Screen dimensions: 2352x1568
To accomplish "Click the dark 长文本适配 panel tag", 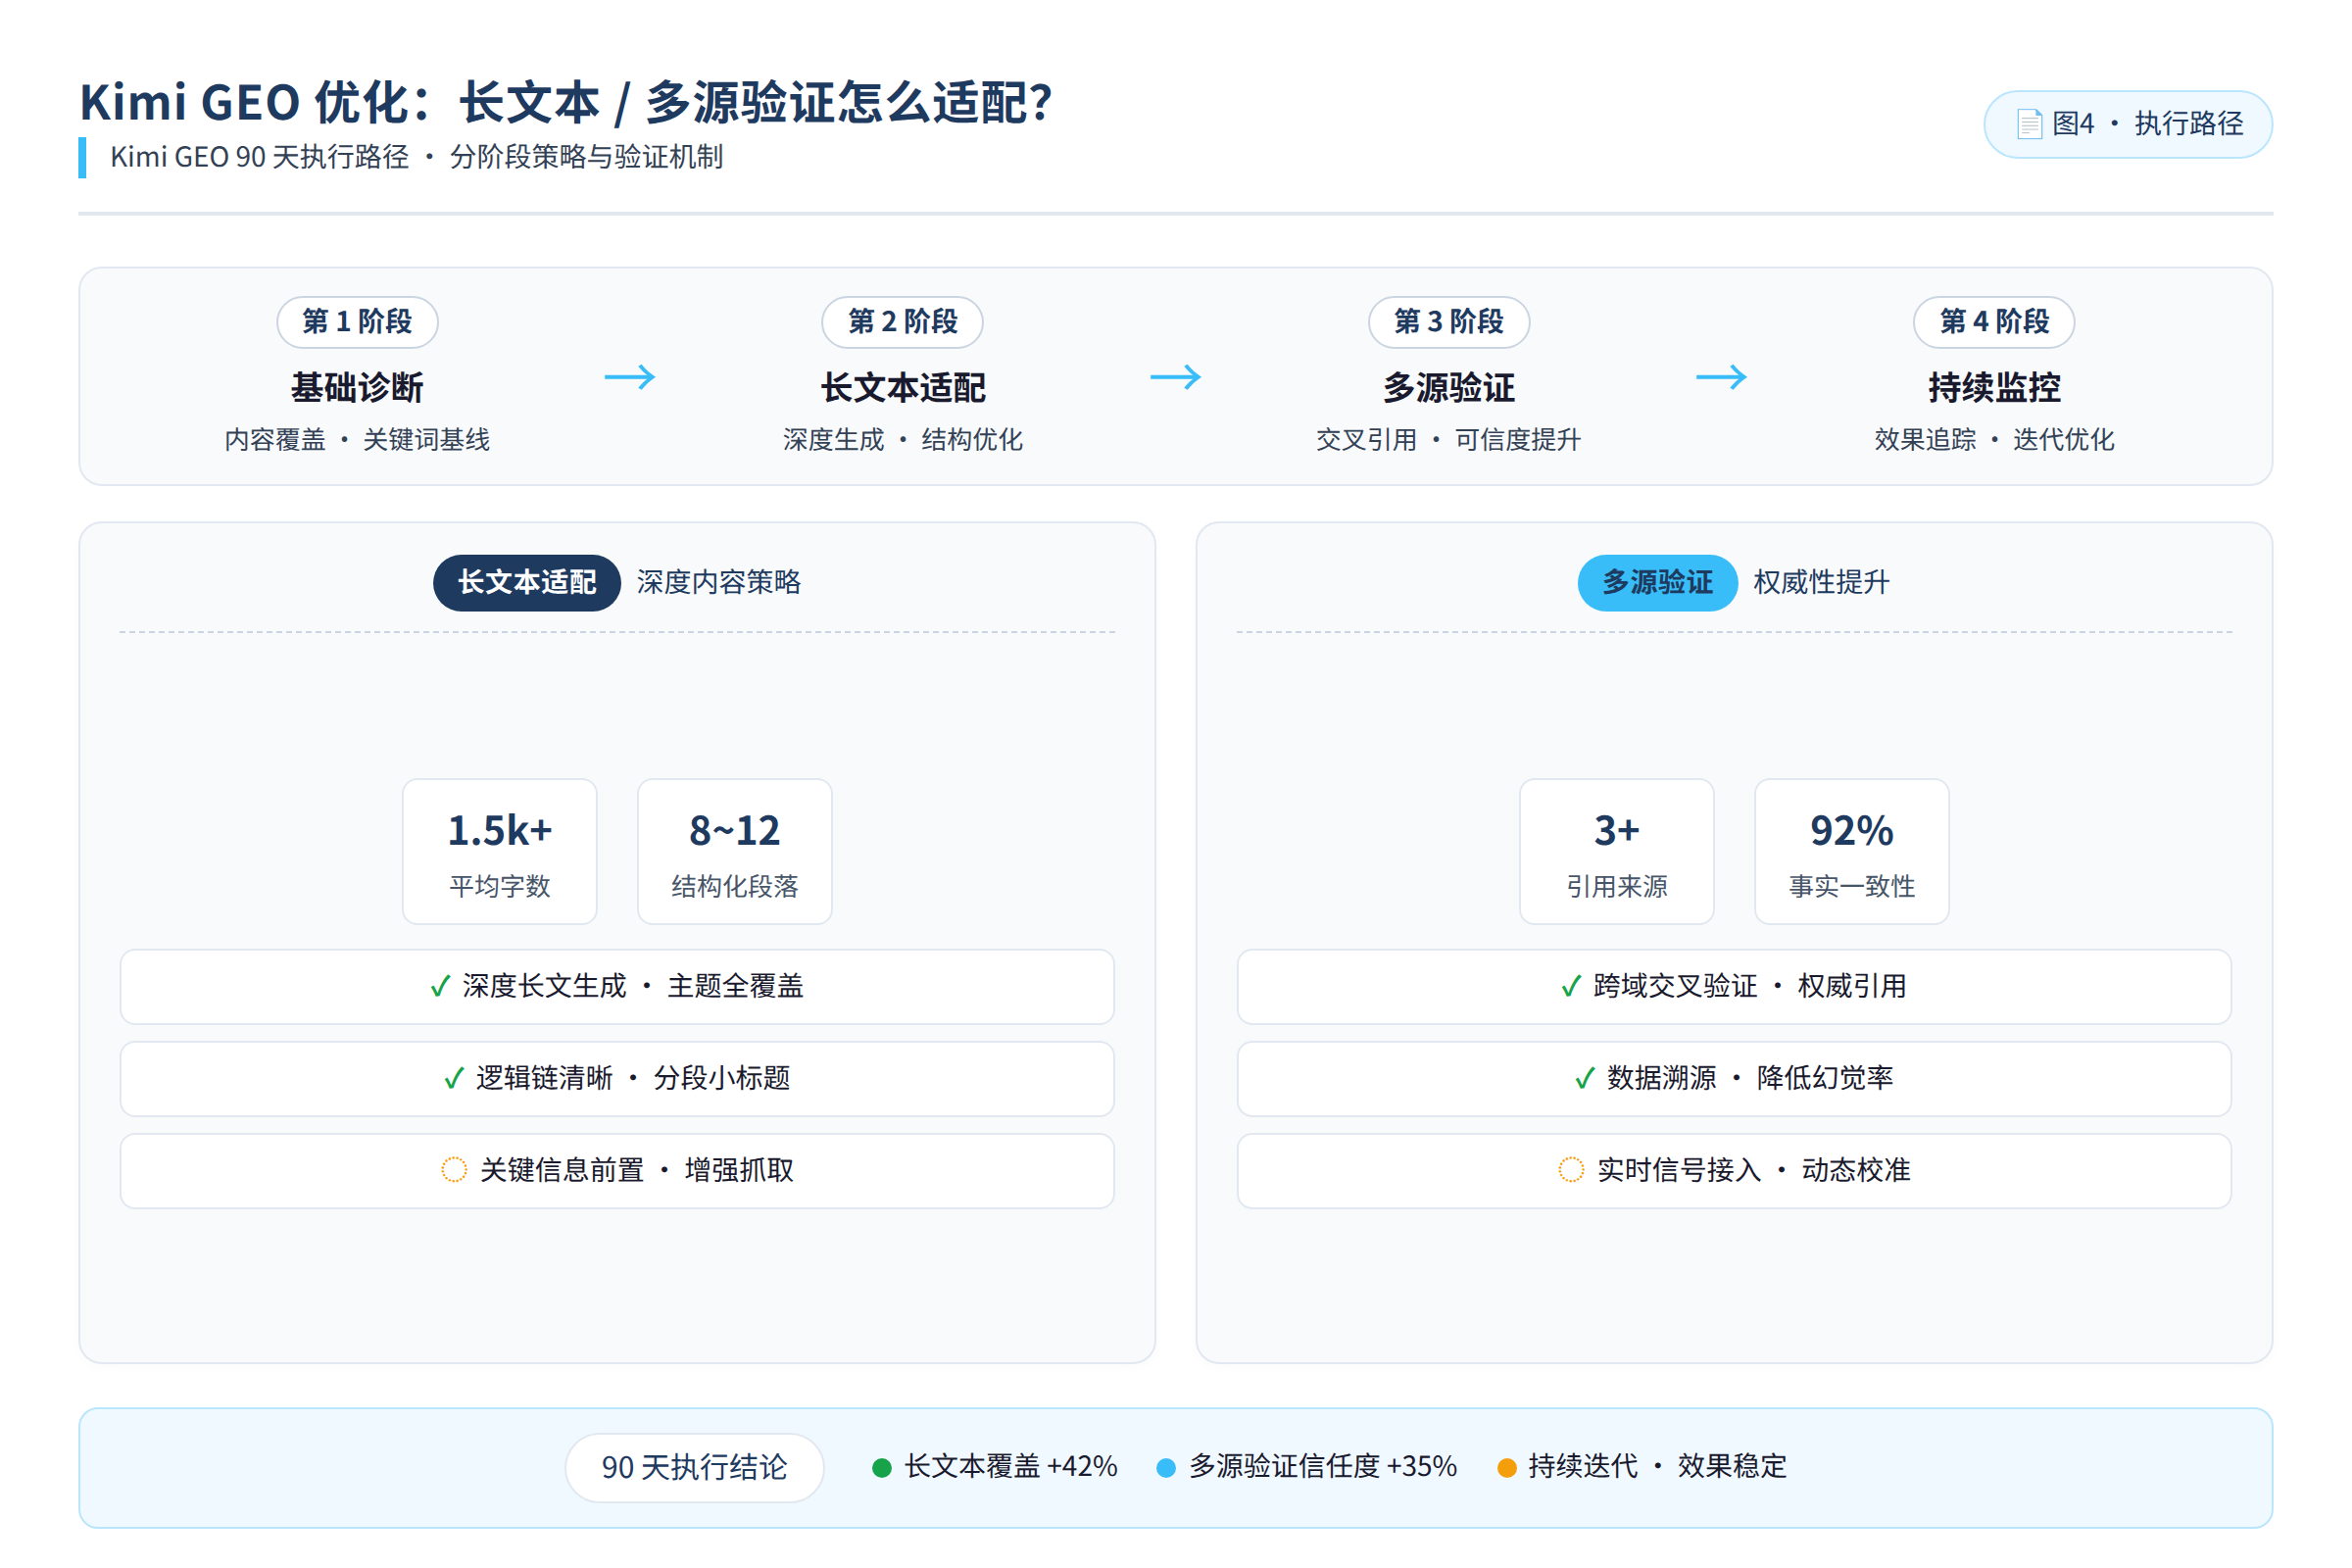I will point(527,583).
